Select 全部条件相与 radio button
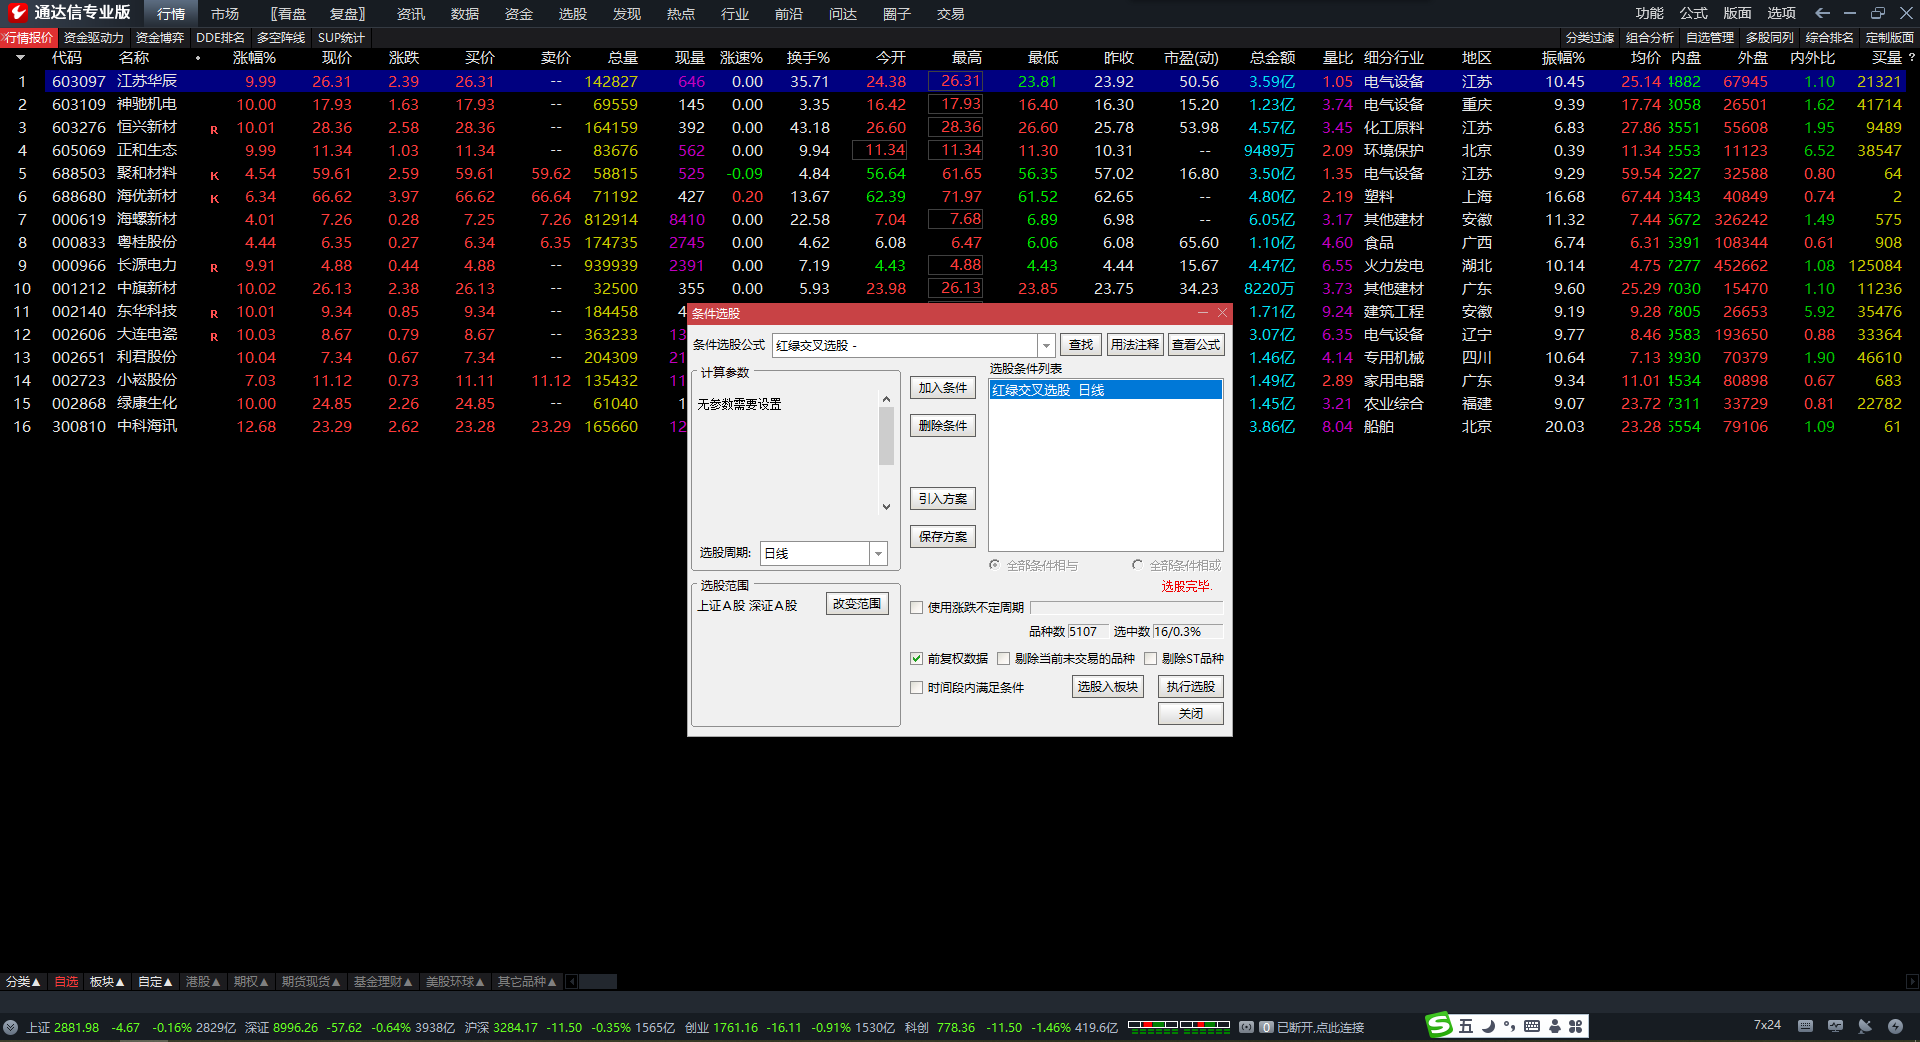 click(x=994, y=565)
